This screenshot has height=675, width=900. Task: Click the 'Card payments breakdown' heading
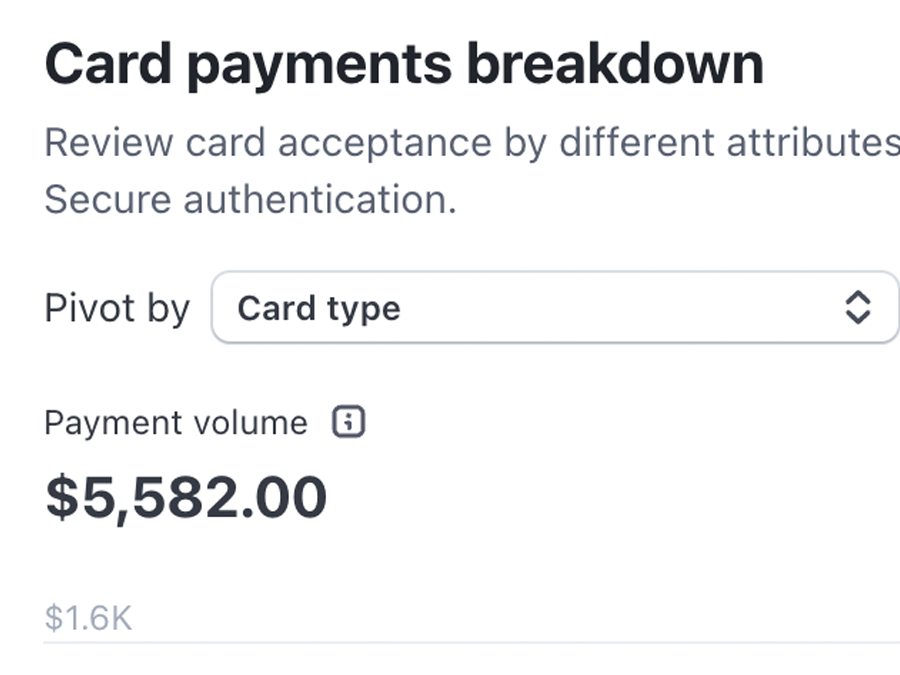pos(404,64)
